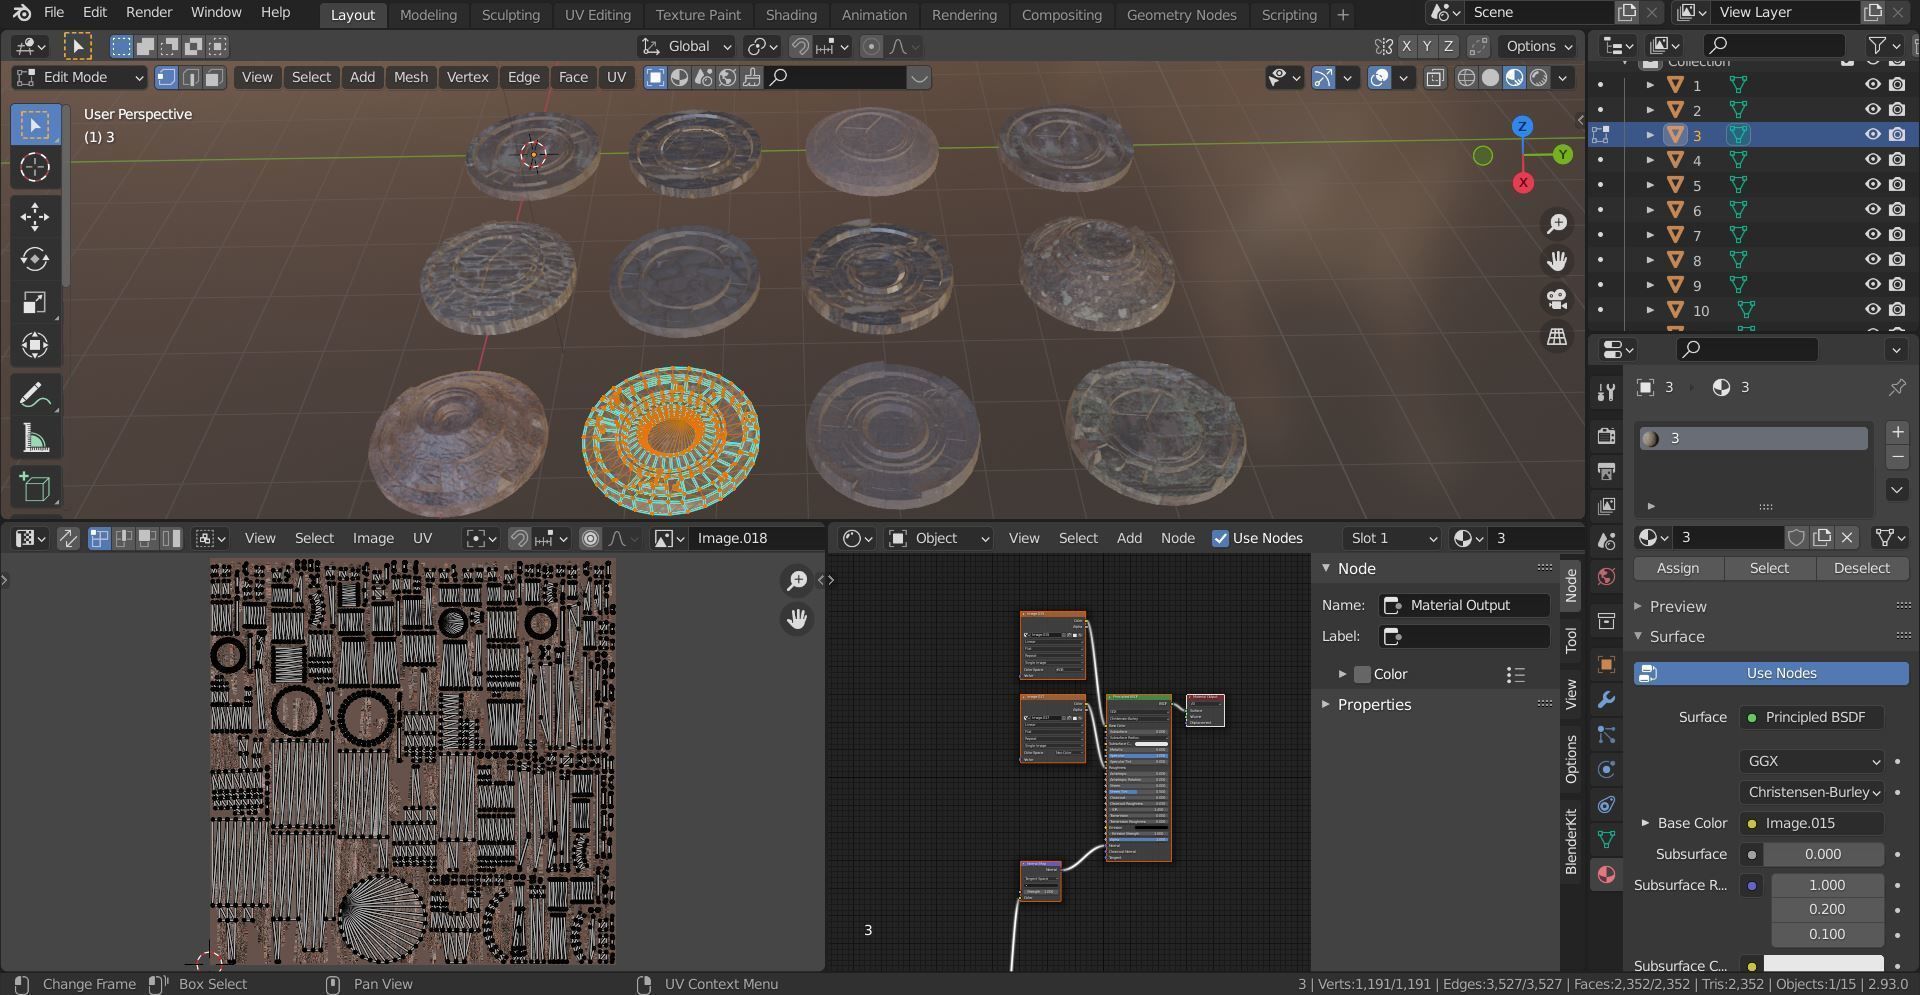Viewport: 1920px width, 995px height.
Task: Open the BlenderKit sidebar tab
Action: tap(1571, 842)
